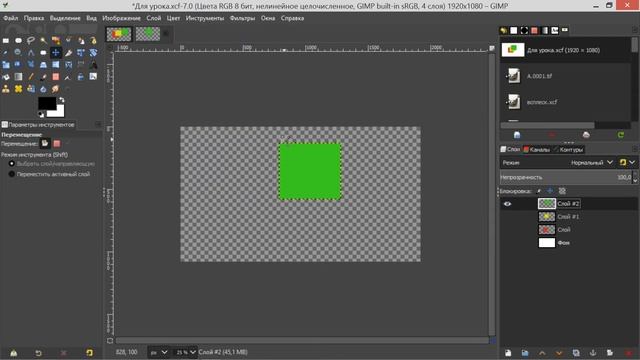Select the Free Select lasso tool
The height and width of the screenshot is (360, 640).
(x=31, y=40)
